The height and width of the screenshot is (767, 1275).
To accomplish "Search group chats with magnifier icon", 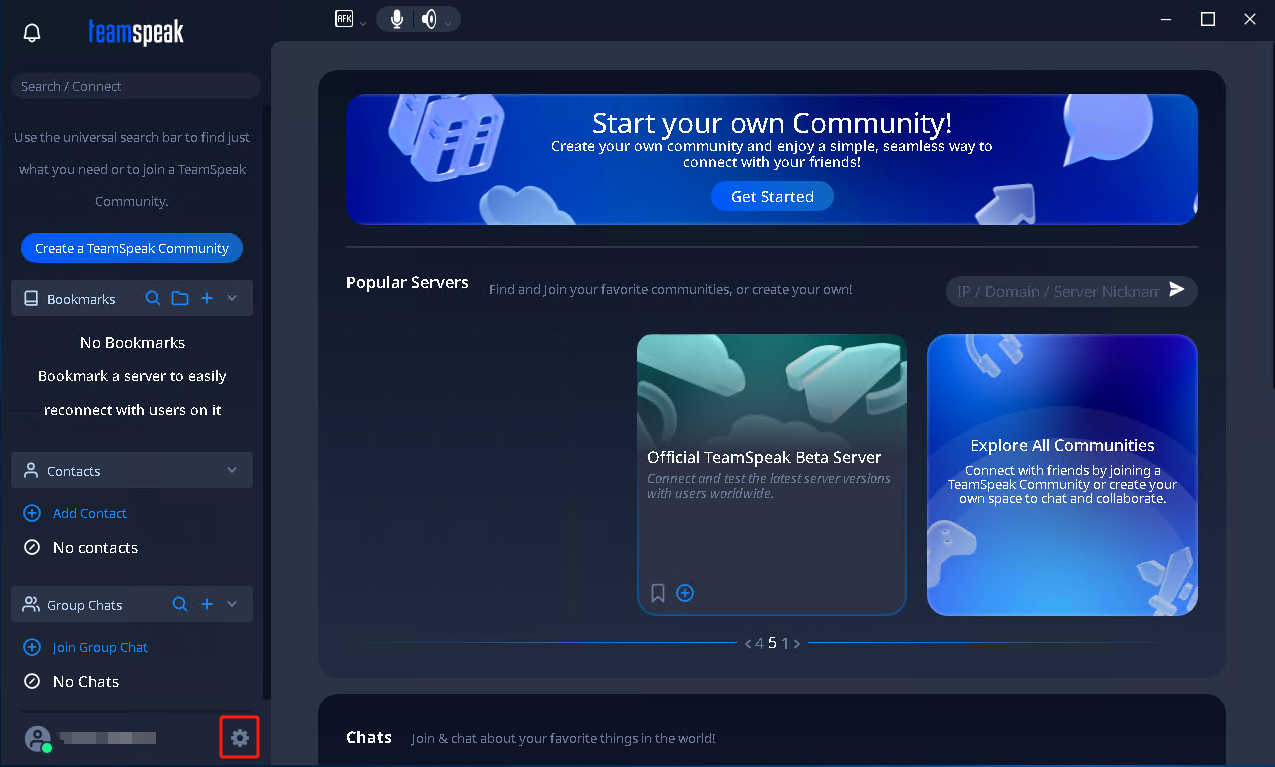I will point(180,604).
